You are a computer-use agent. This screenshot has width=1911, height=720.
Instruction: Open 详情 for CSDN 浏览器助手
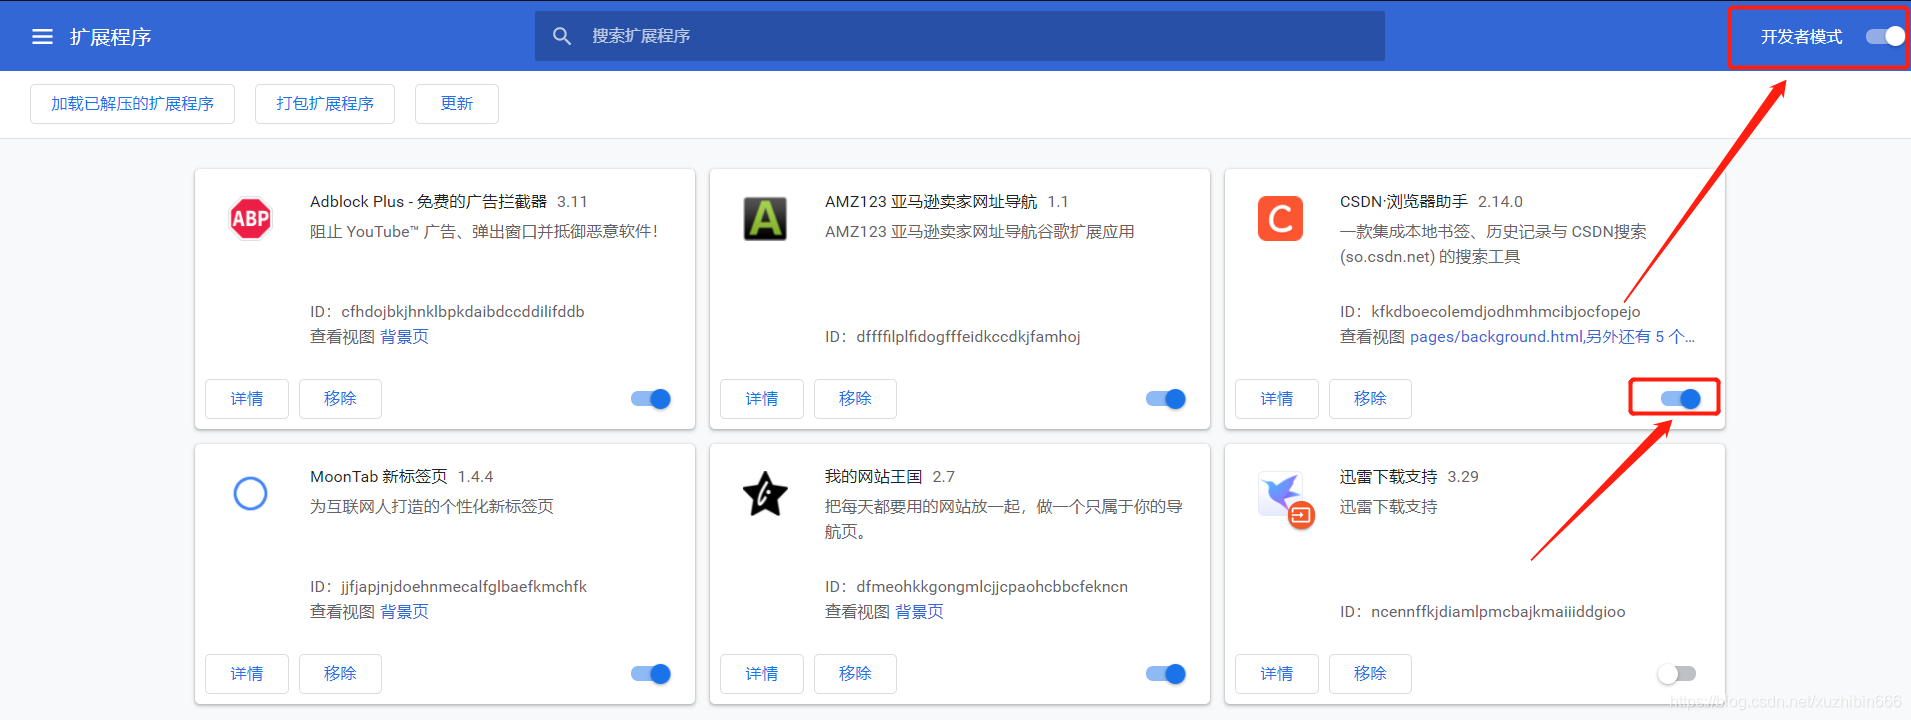pos(1277,399)
